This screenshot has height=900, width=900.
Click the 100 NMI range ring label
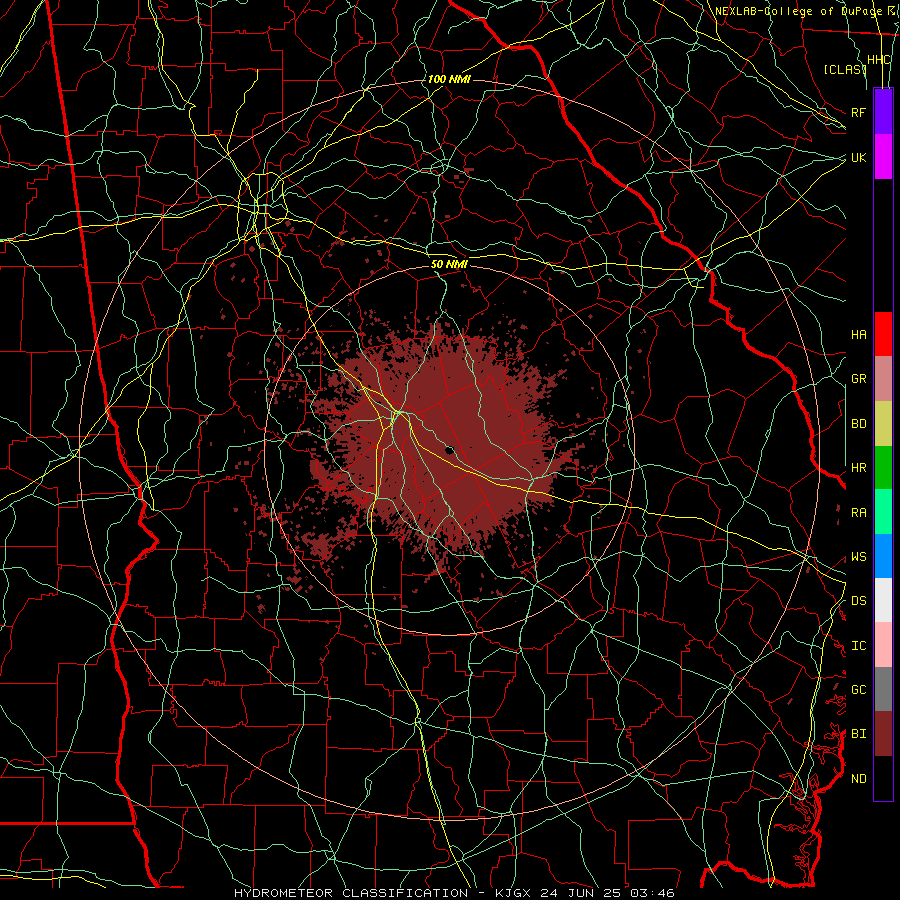449,79
